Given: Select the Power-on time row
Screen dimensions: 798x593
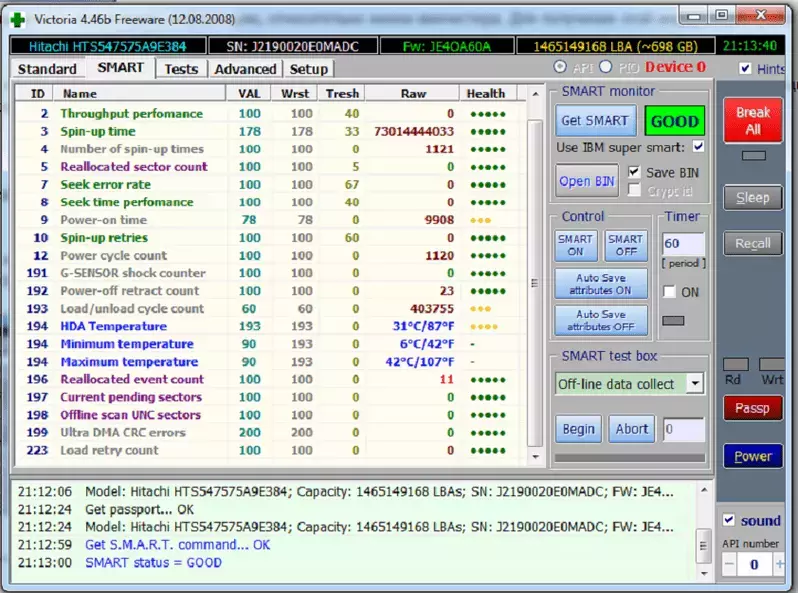Looking at the screenshot, I should point(271,220).
